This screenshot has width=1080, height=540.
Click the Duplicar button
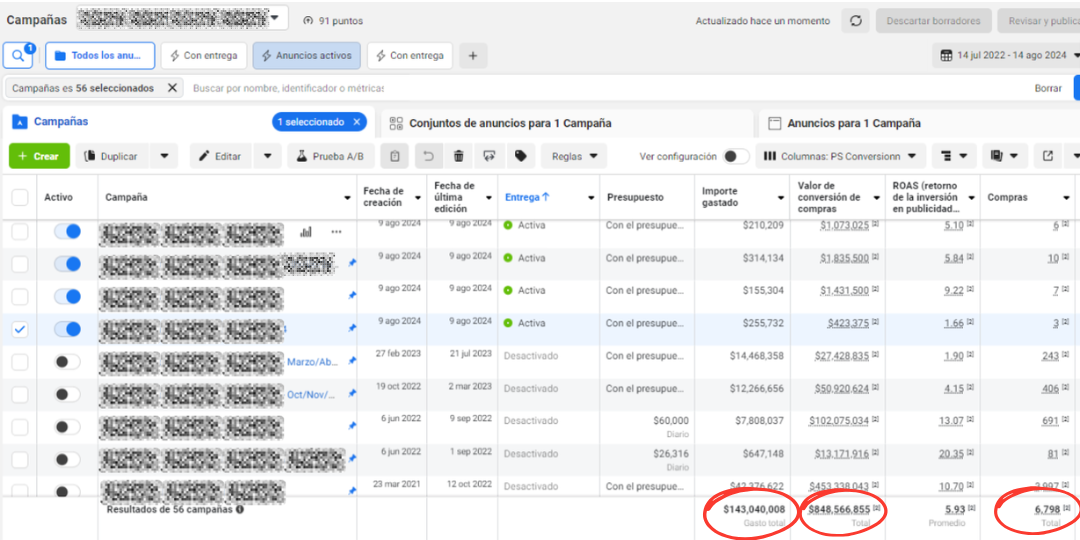click(112, 156)
